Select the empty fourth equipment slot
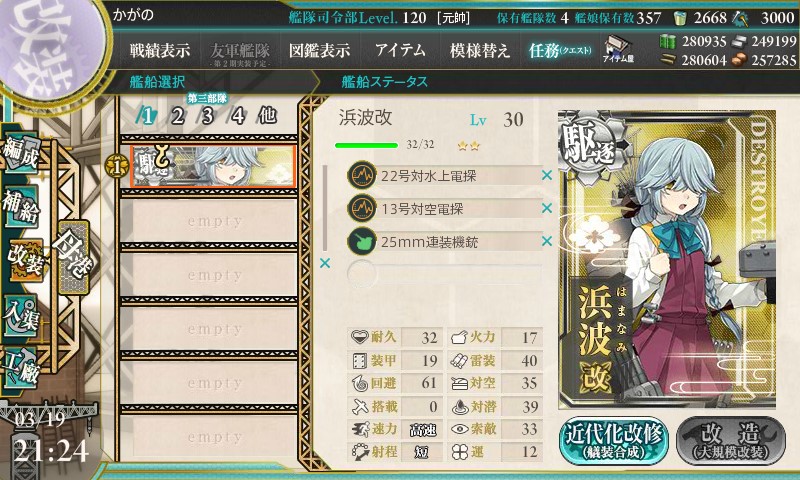The height and width of the screenshot is (480, 800). 444,273
